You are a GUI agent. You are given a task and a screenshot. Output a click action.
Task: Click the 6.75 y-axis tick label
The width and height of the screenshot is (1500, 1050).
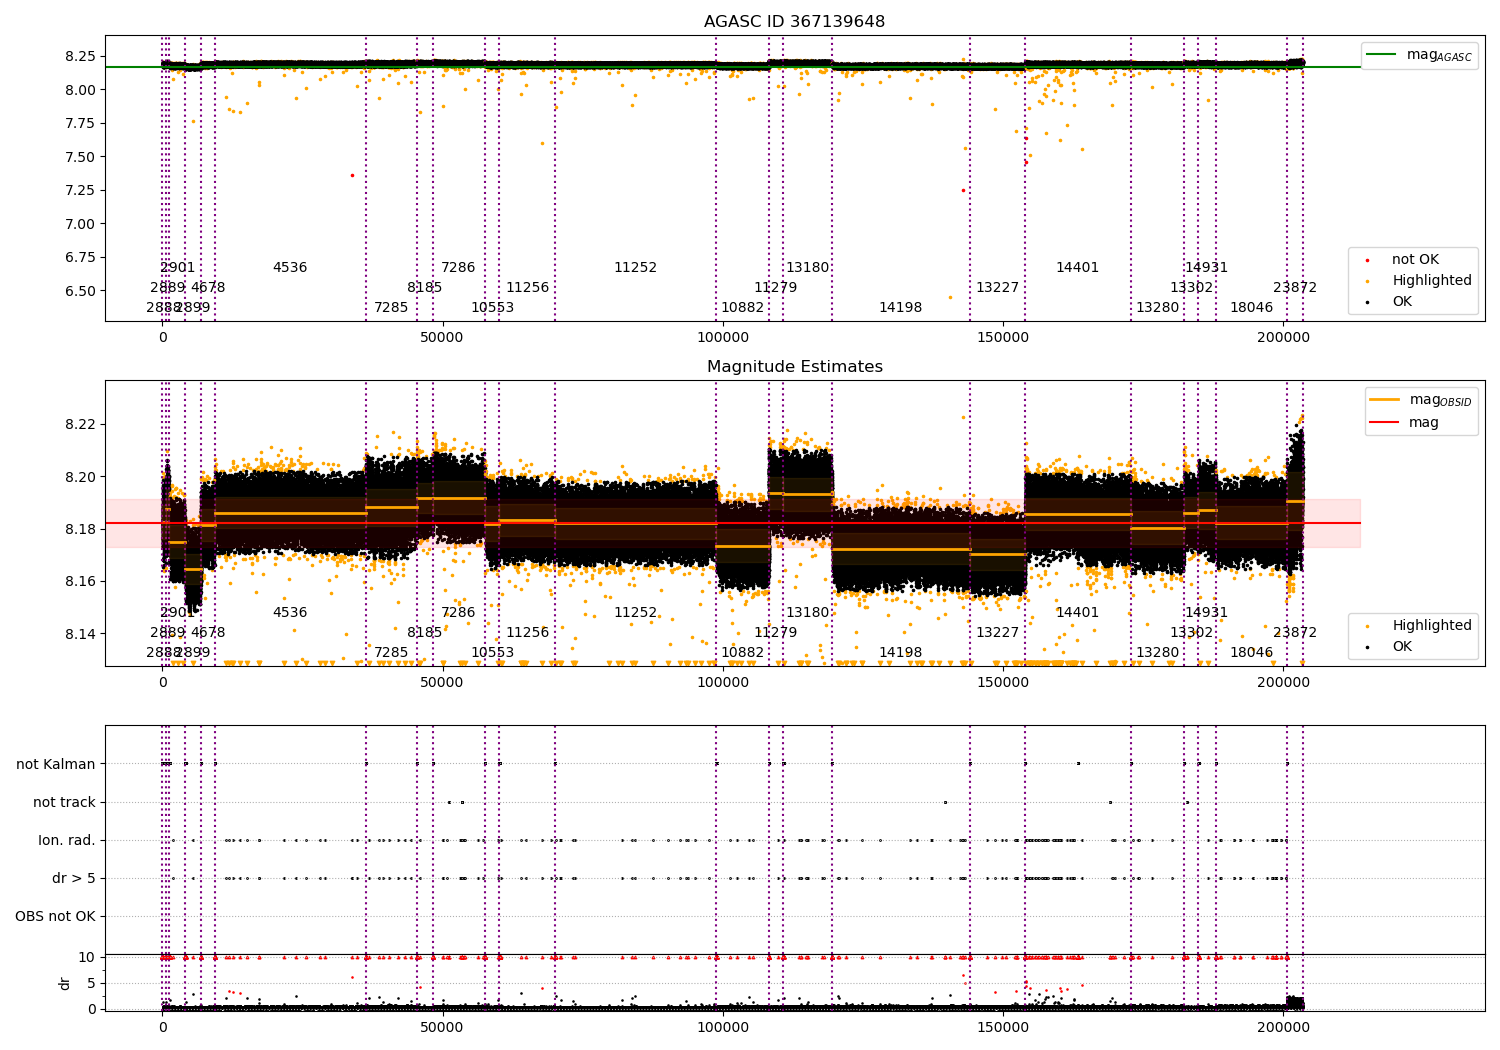coord(79,257)
